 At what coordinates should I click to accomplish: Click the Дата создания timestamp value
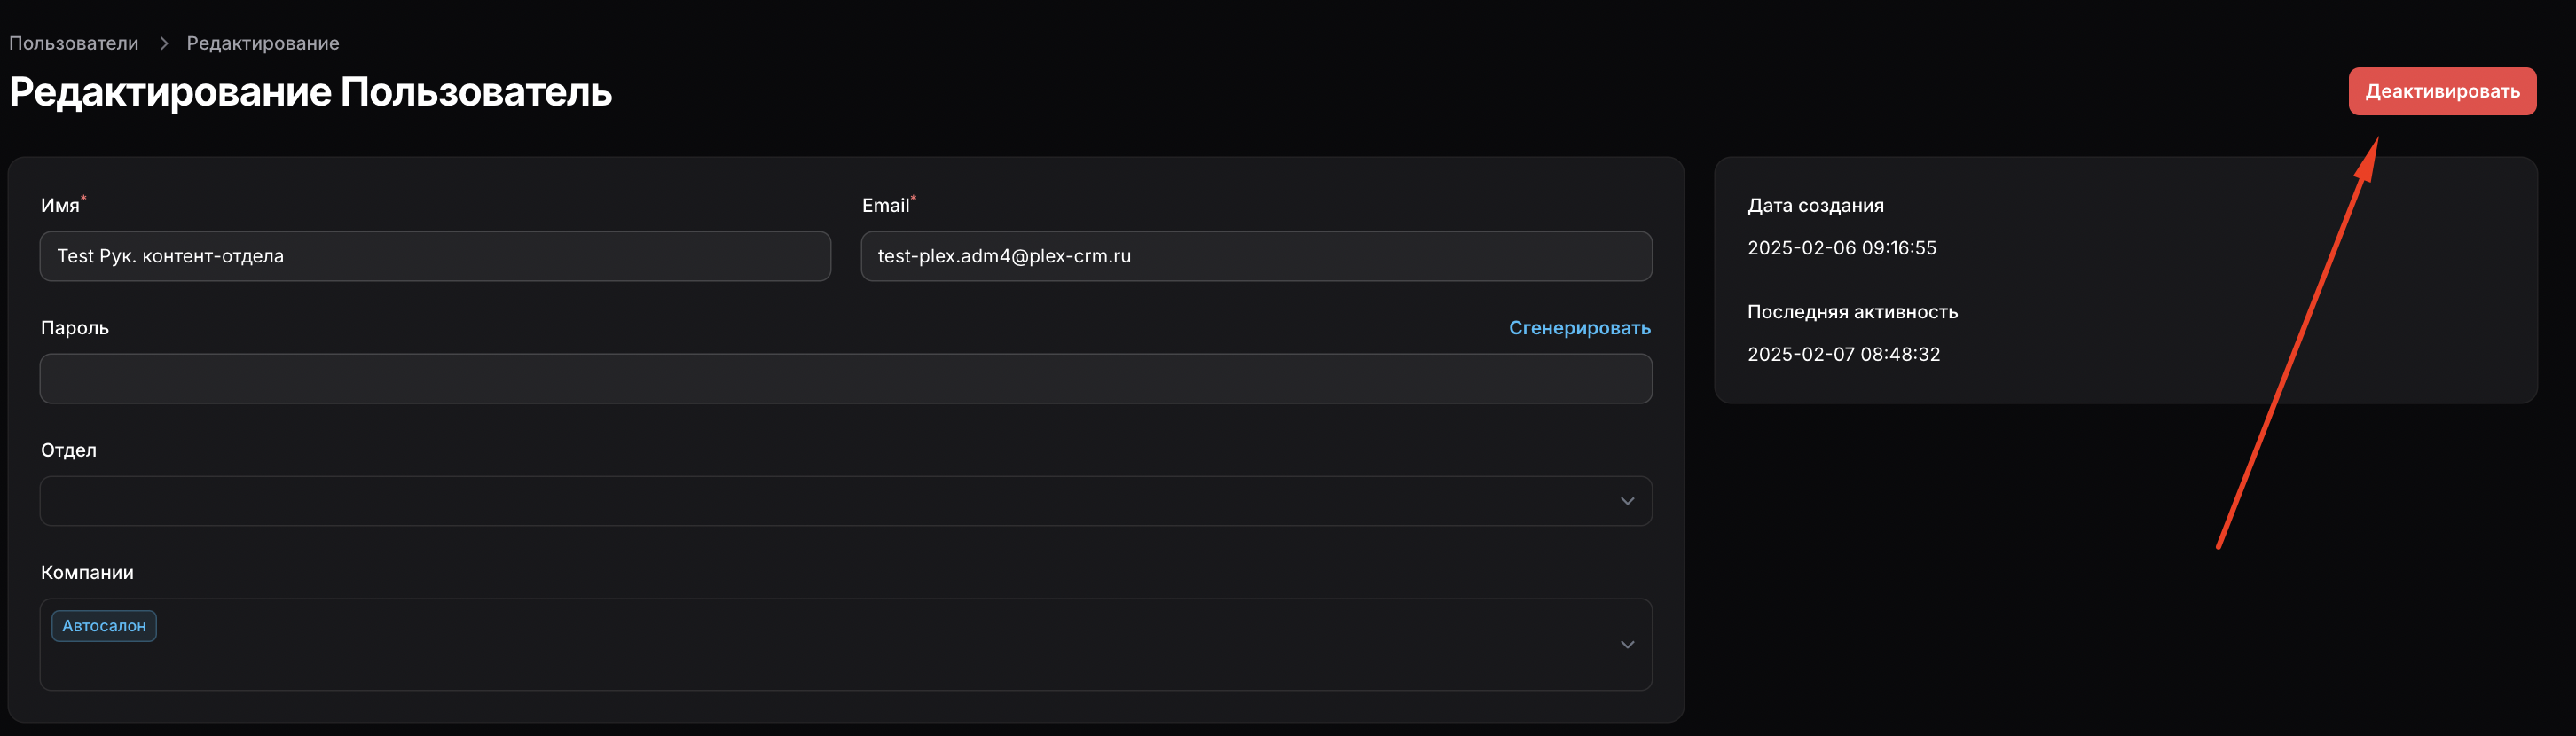1841,248
